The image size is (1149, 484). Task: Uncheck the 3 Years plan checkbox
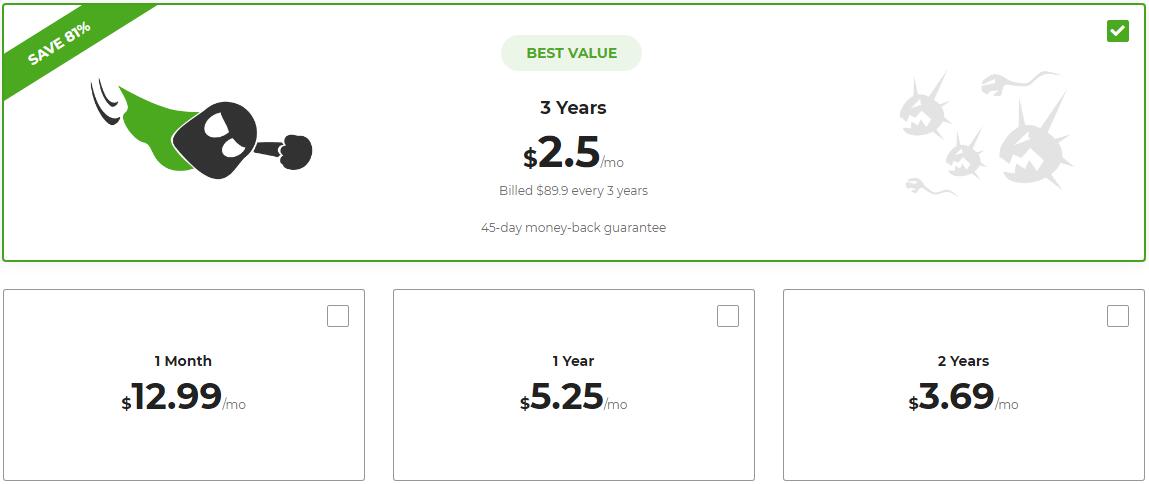(x=1117, y=31)
